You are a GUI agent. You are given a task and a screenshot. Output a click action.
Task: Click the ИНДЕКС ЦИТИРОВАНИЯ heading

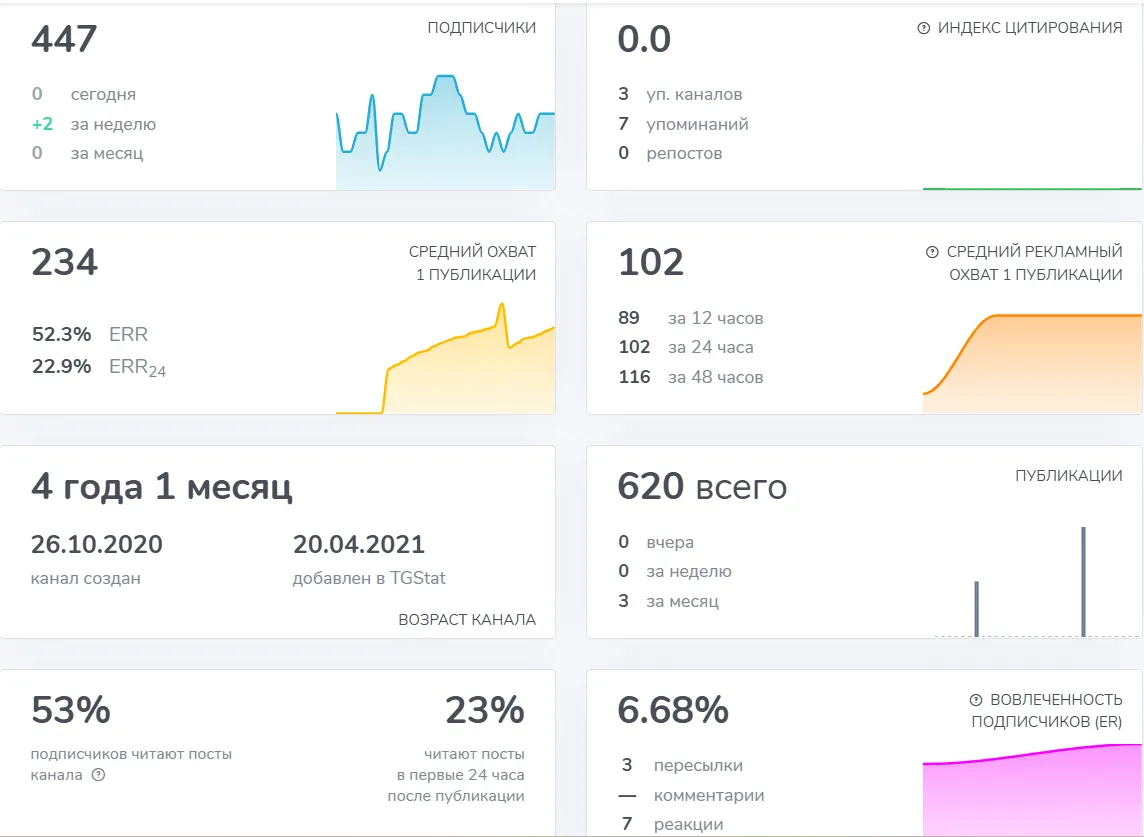tap(1030, 28)
